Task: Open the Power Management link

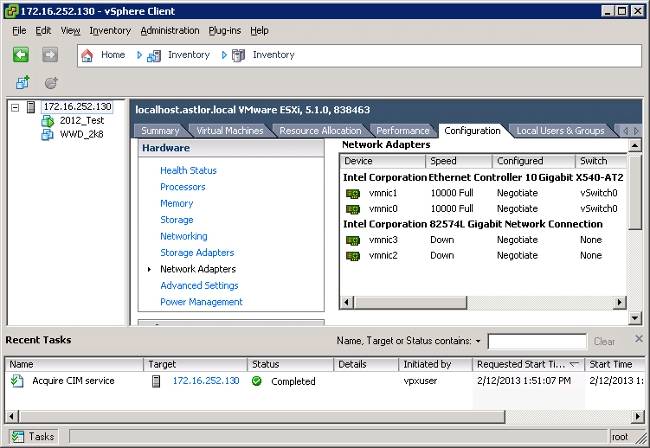Action: click(201, 302)
